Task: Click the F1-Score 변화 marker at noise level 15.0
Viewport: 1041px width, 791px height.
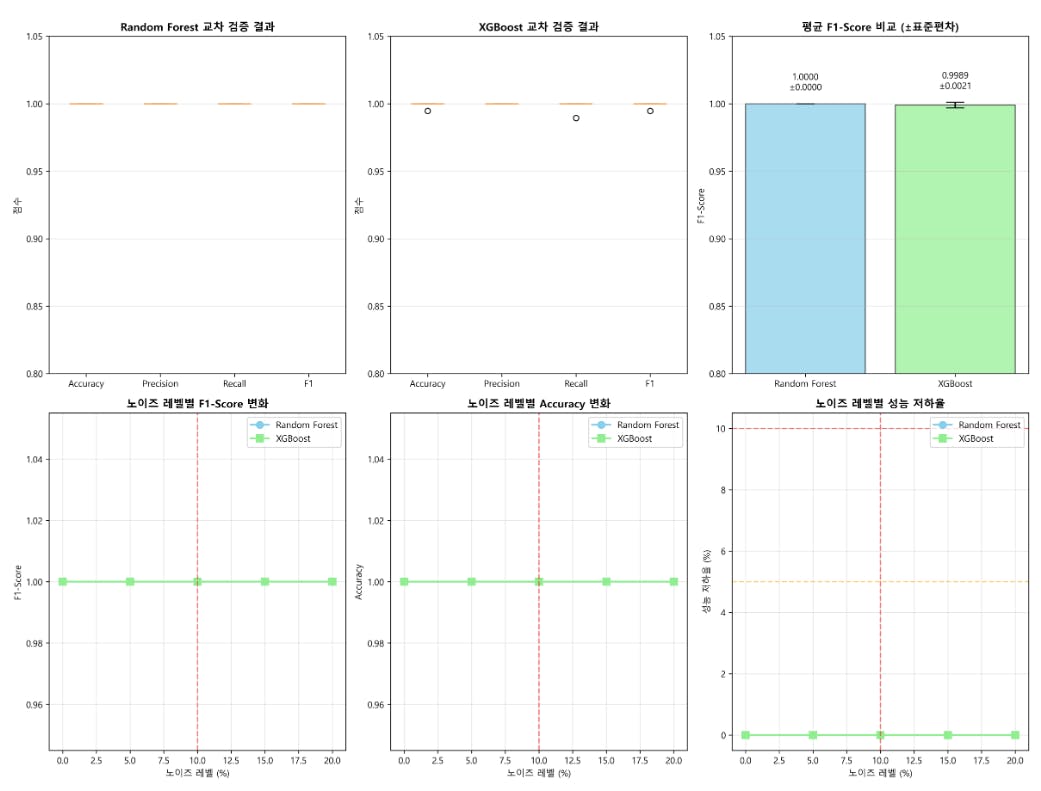Action: click(x=265, y=582)
